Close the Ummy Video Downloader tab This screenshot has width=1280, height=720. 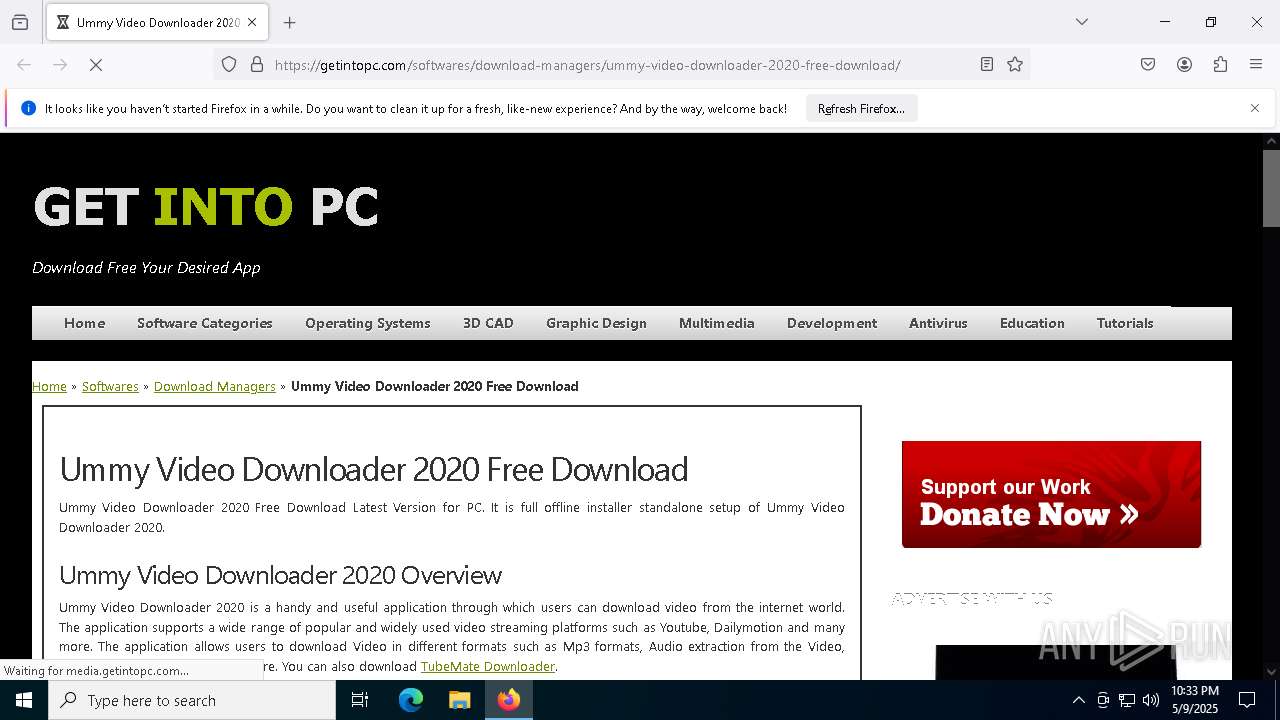(x=252, y=22)
